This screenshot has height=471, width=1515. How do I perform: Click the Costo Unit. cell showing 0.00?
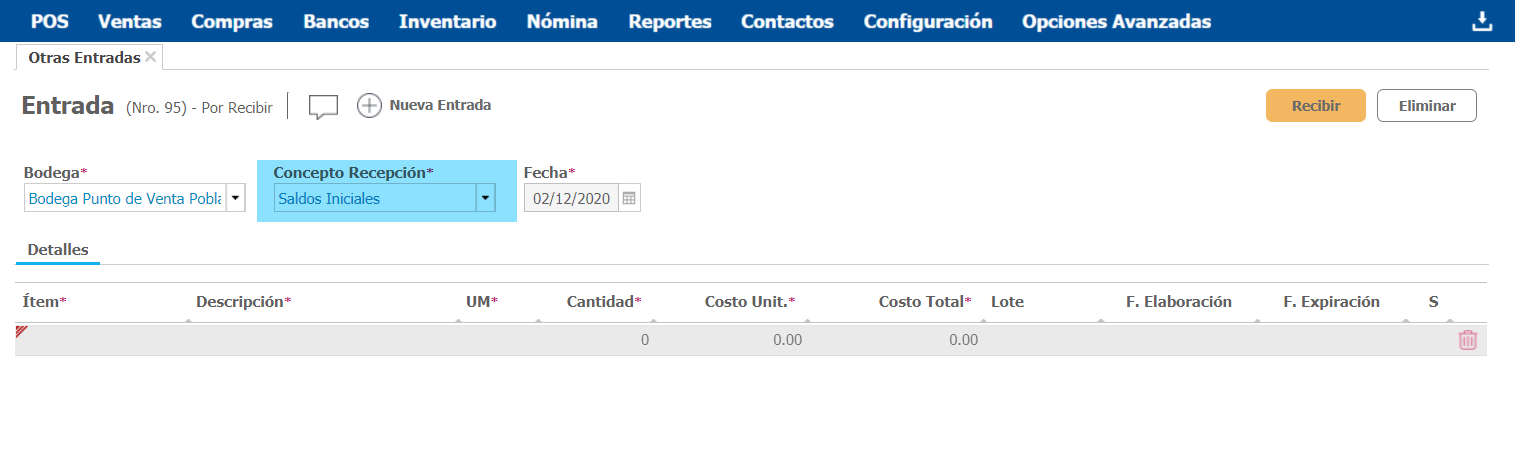point(740,340)
